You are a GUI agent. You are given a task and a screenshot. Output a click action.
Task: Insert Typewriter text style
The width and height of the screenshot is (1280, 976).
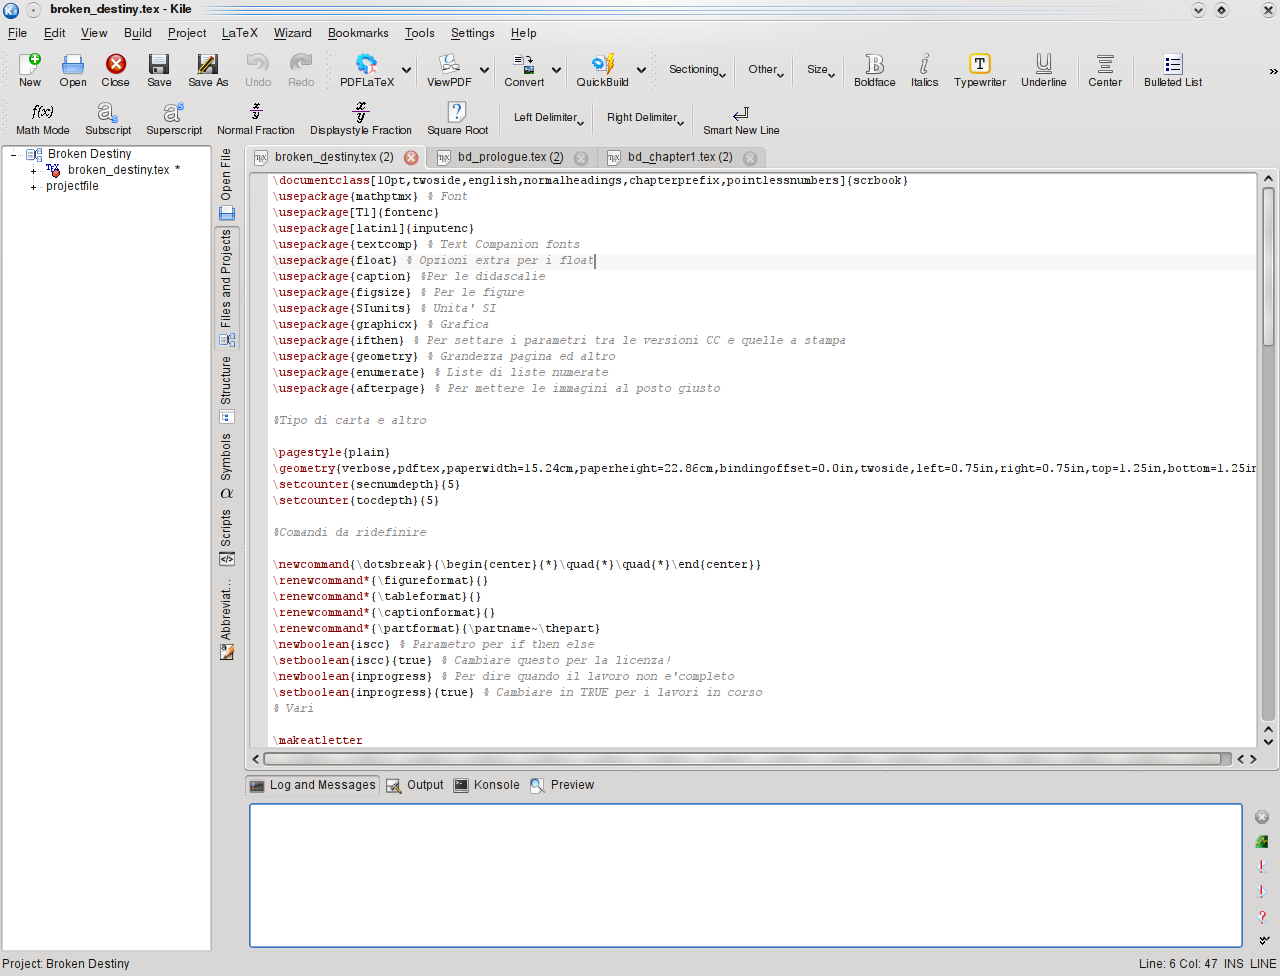(979, 70)
